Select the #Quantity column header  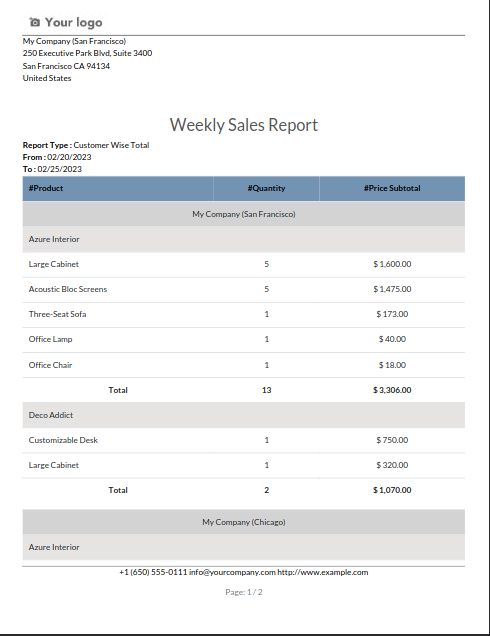(266, 189)
